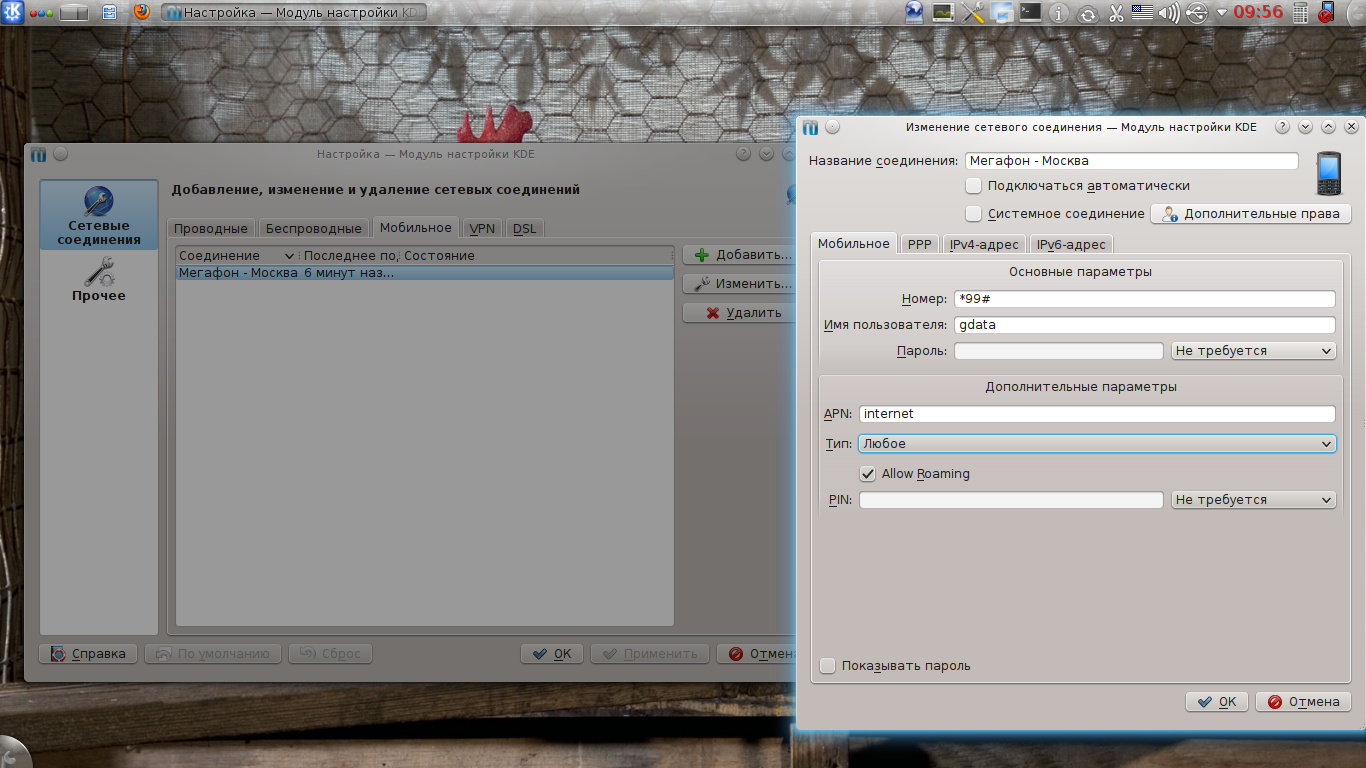Image resolution: width=1366 pixels, height=768 pixels.
Task: Switch to the VPN tab
Action: tap(483, 229)
